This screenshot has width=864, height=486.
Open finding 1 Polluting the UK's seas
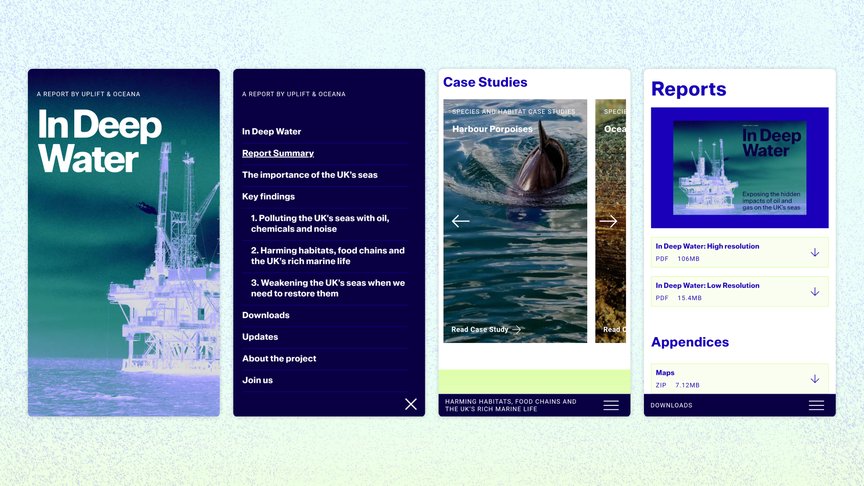(x=320, y=223)
